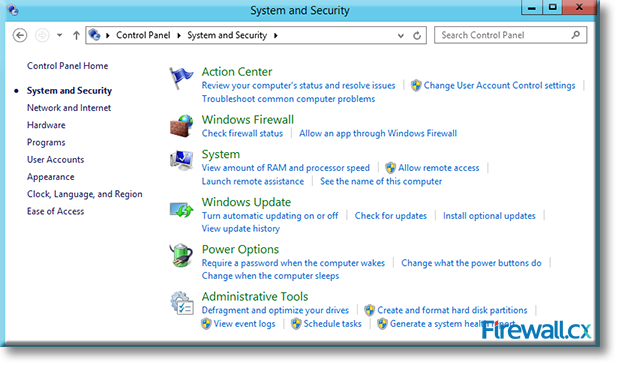Open Control Panel Home
Screen dimensions: 620x365
pos(68,66)
